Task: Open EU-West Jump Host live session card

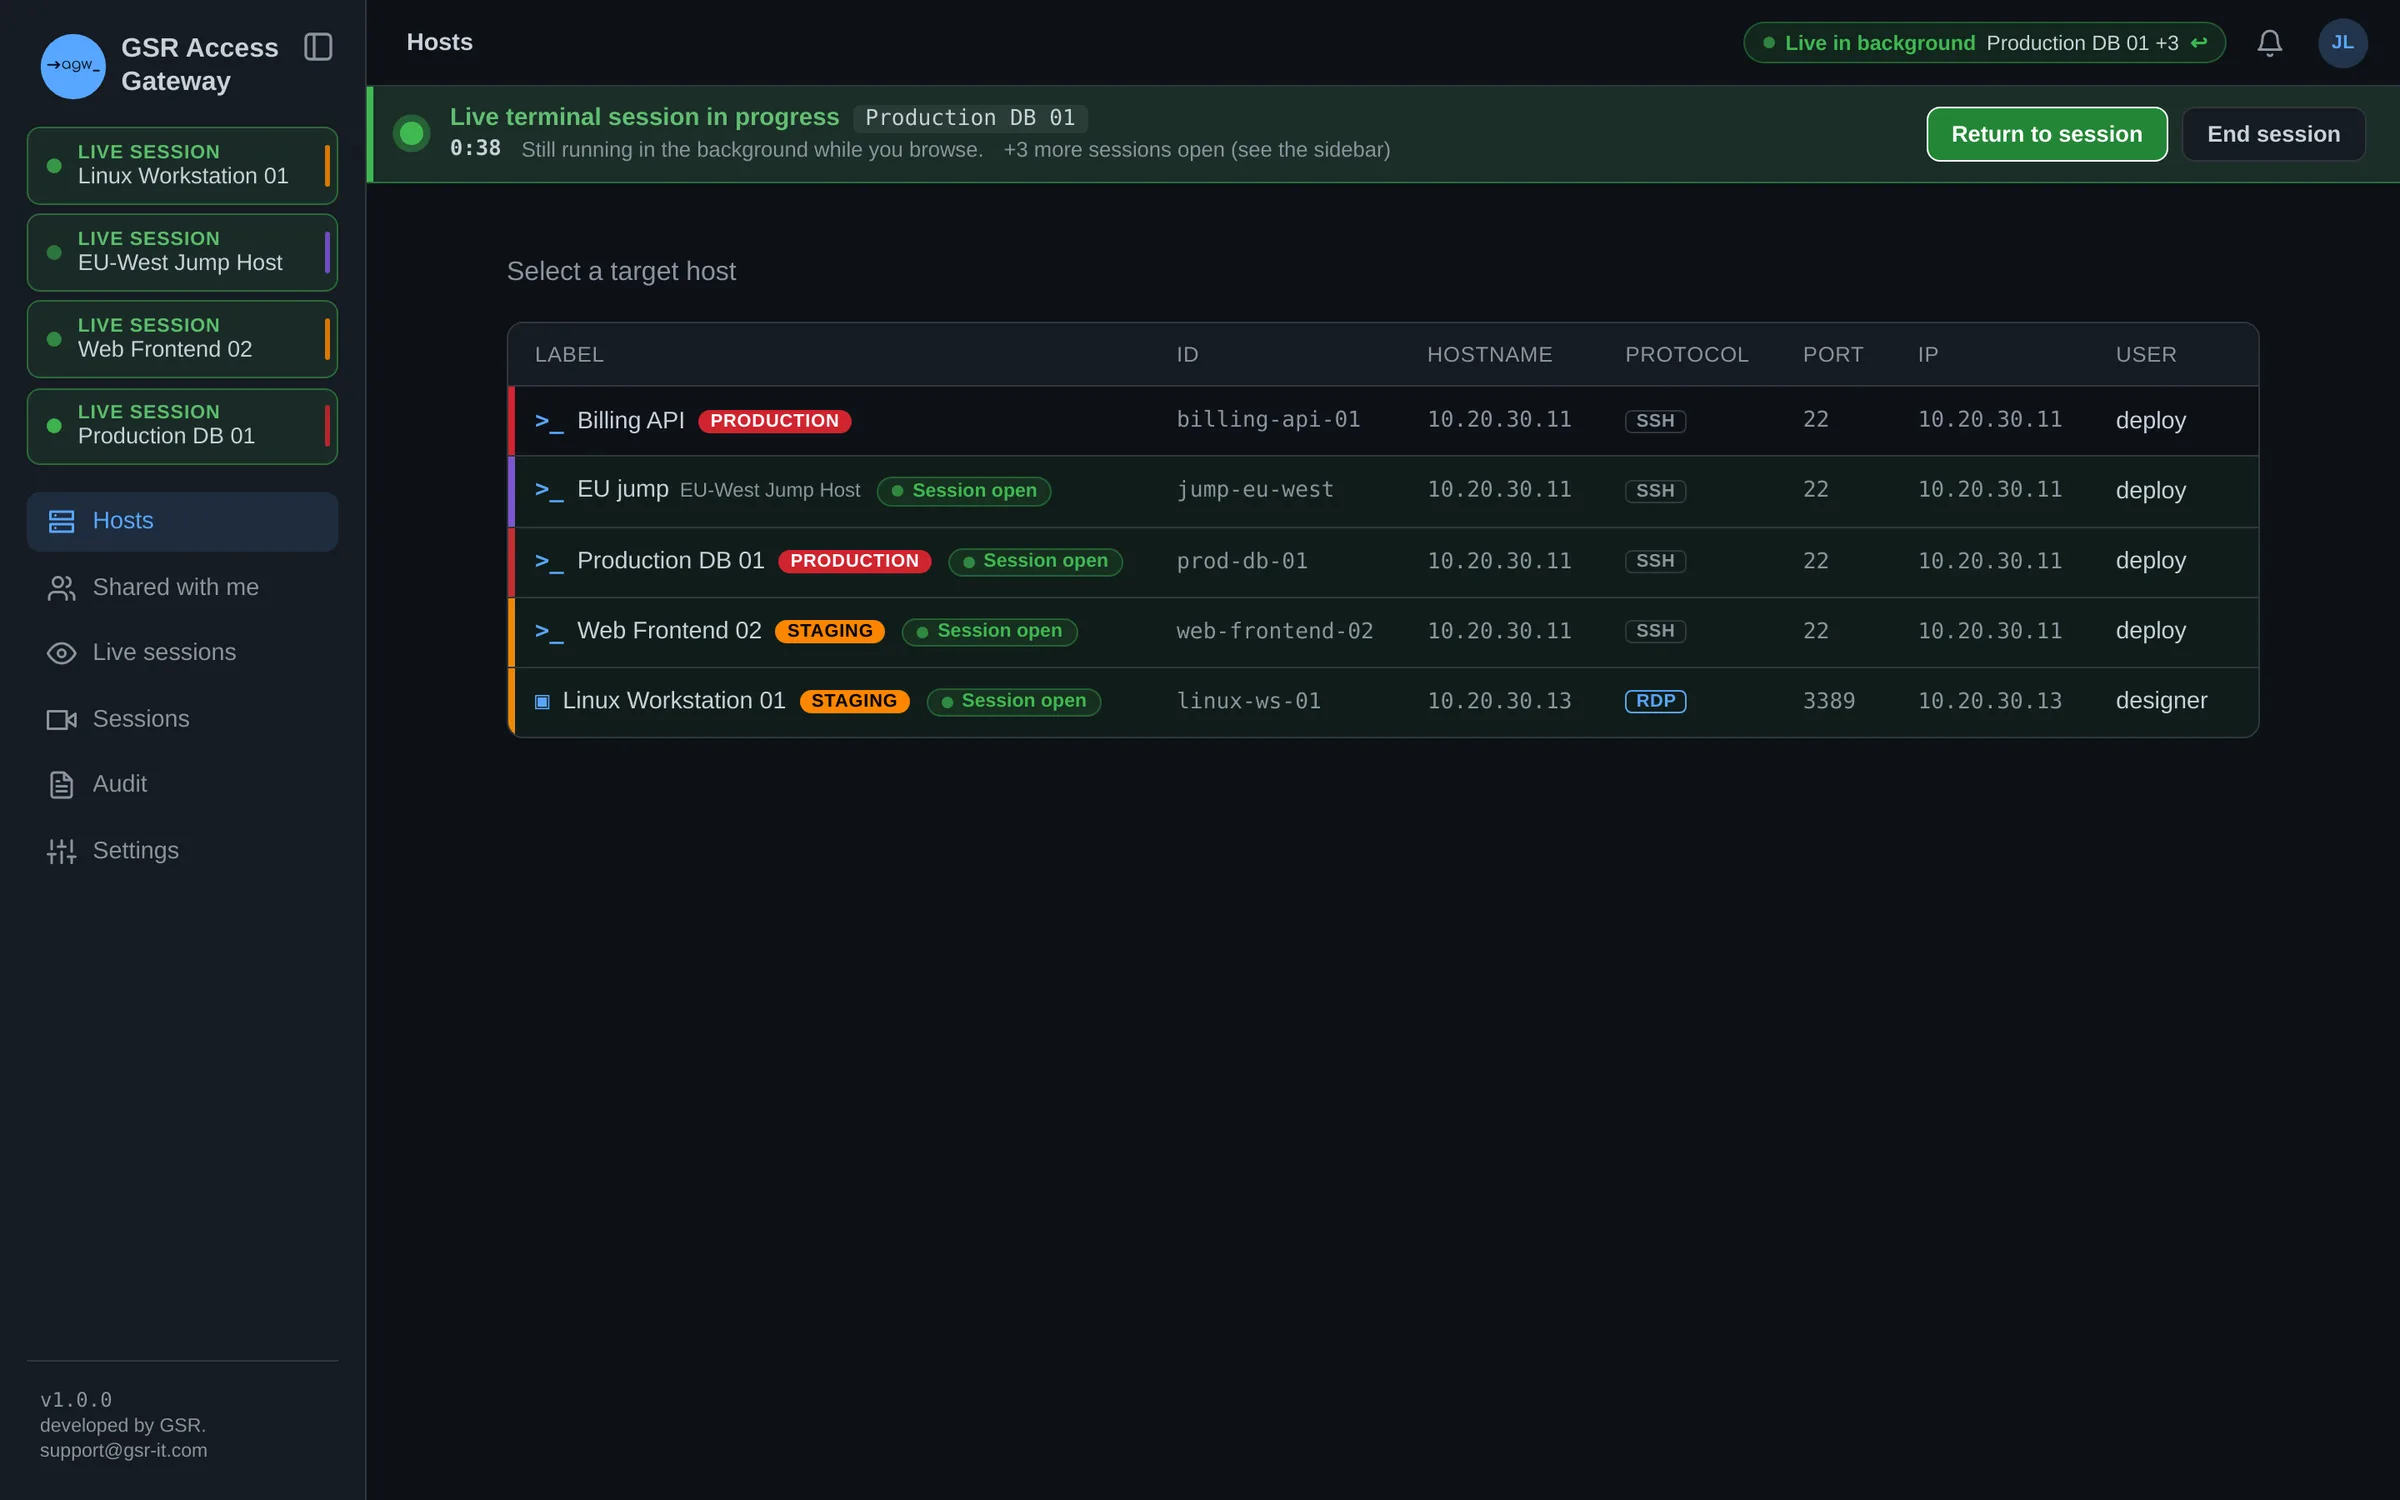Action: pyautogui.click(x=182, y=253)
